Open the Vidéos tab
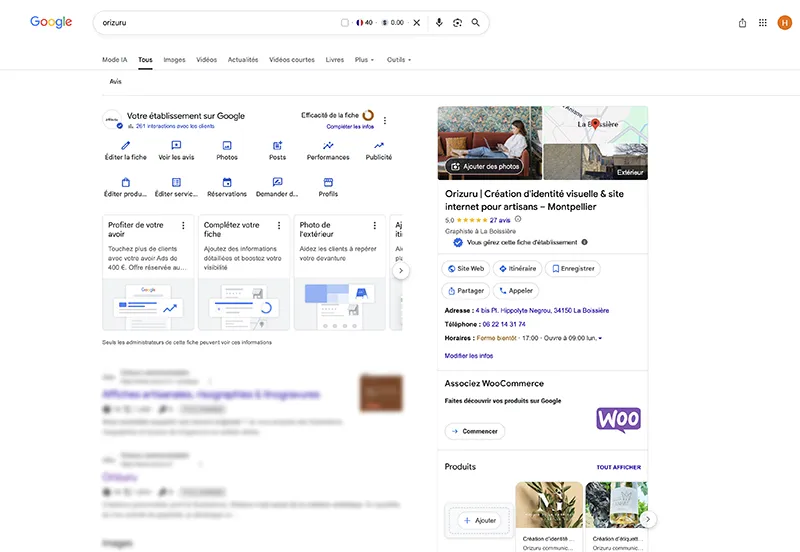The height and width of the screenshot is (552, 800). pos(207,60)
